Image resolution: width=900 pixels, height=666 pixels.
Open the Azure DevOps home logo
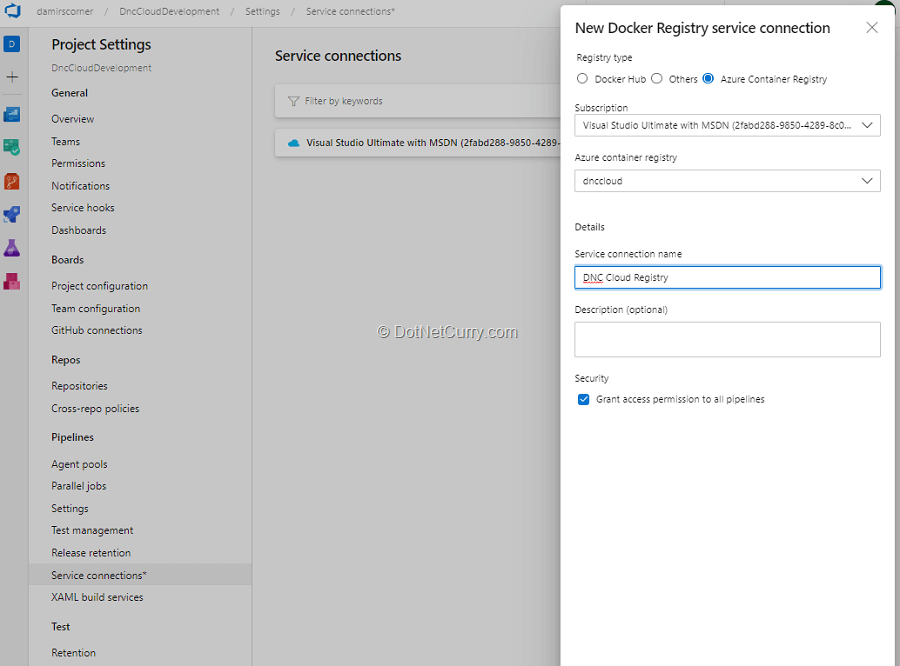(13, 10)
